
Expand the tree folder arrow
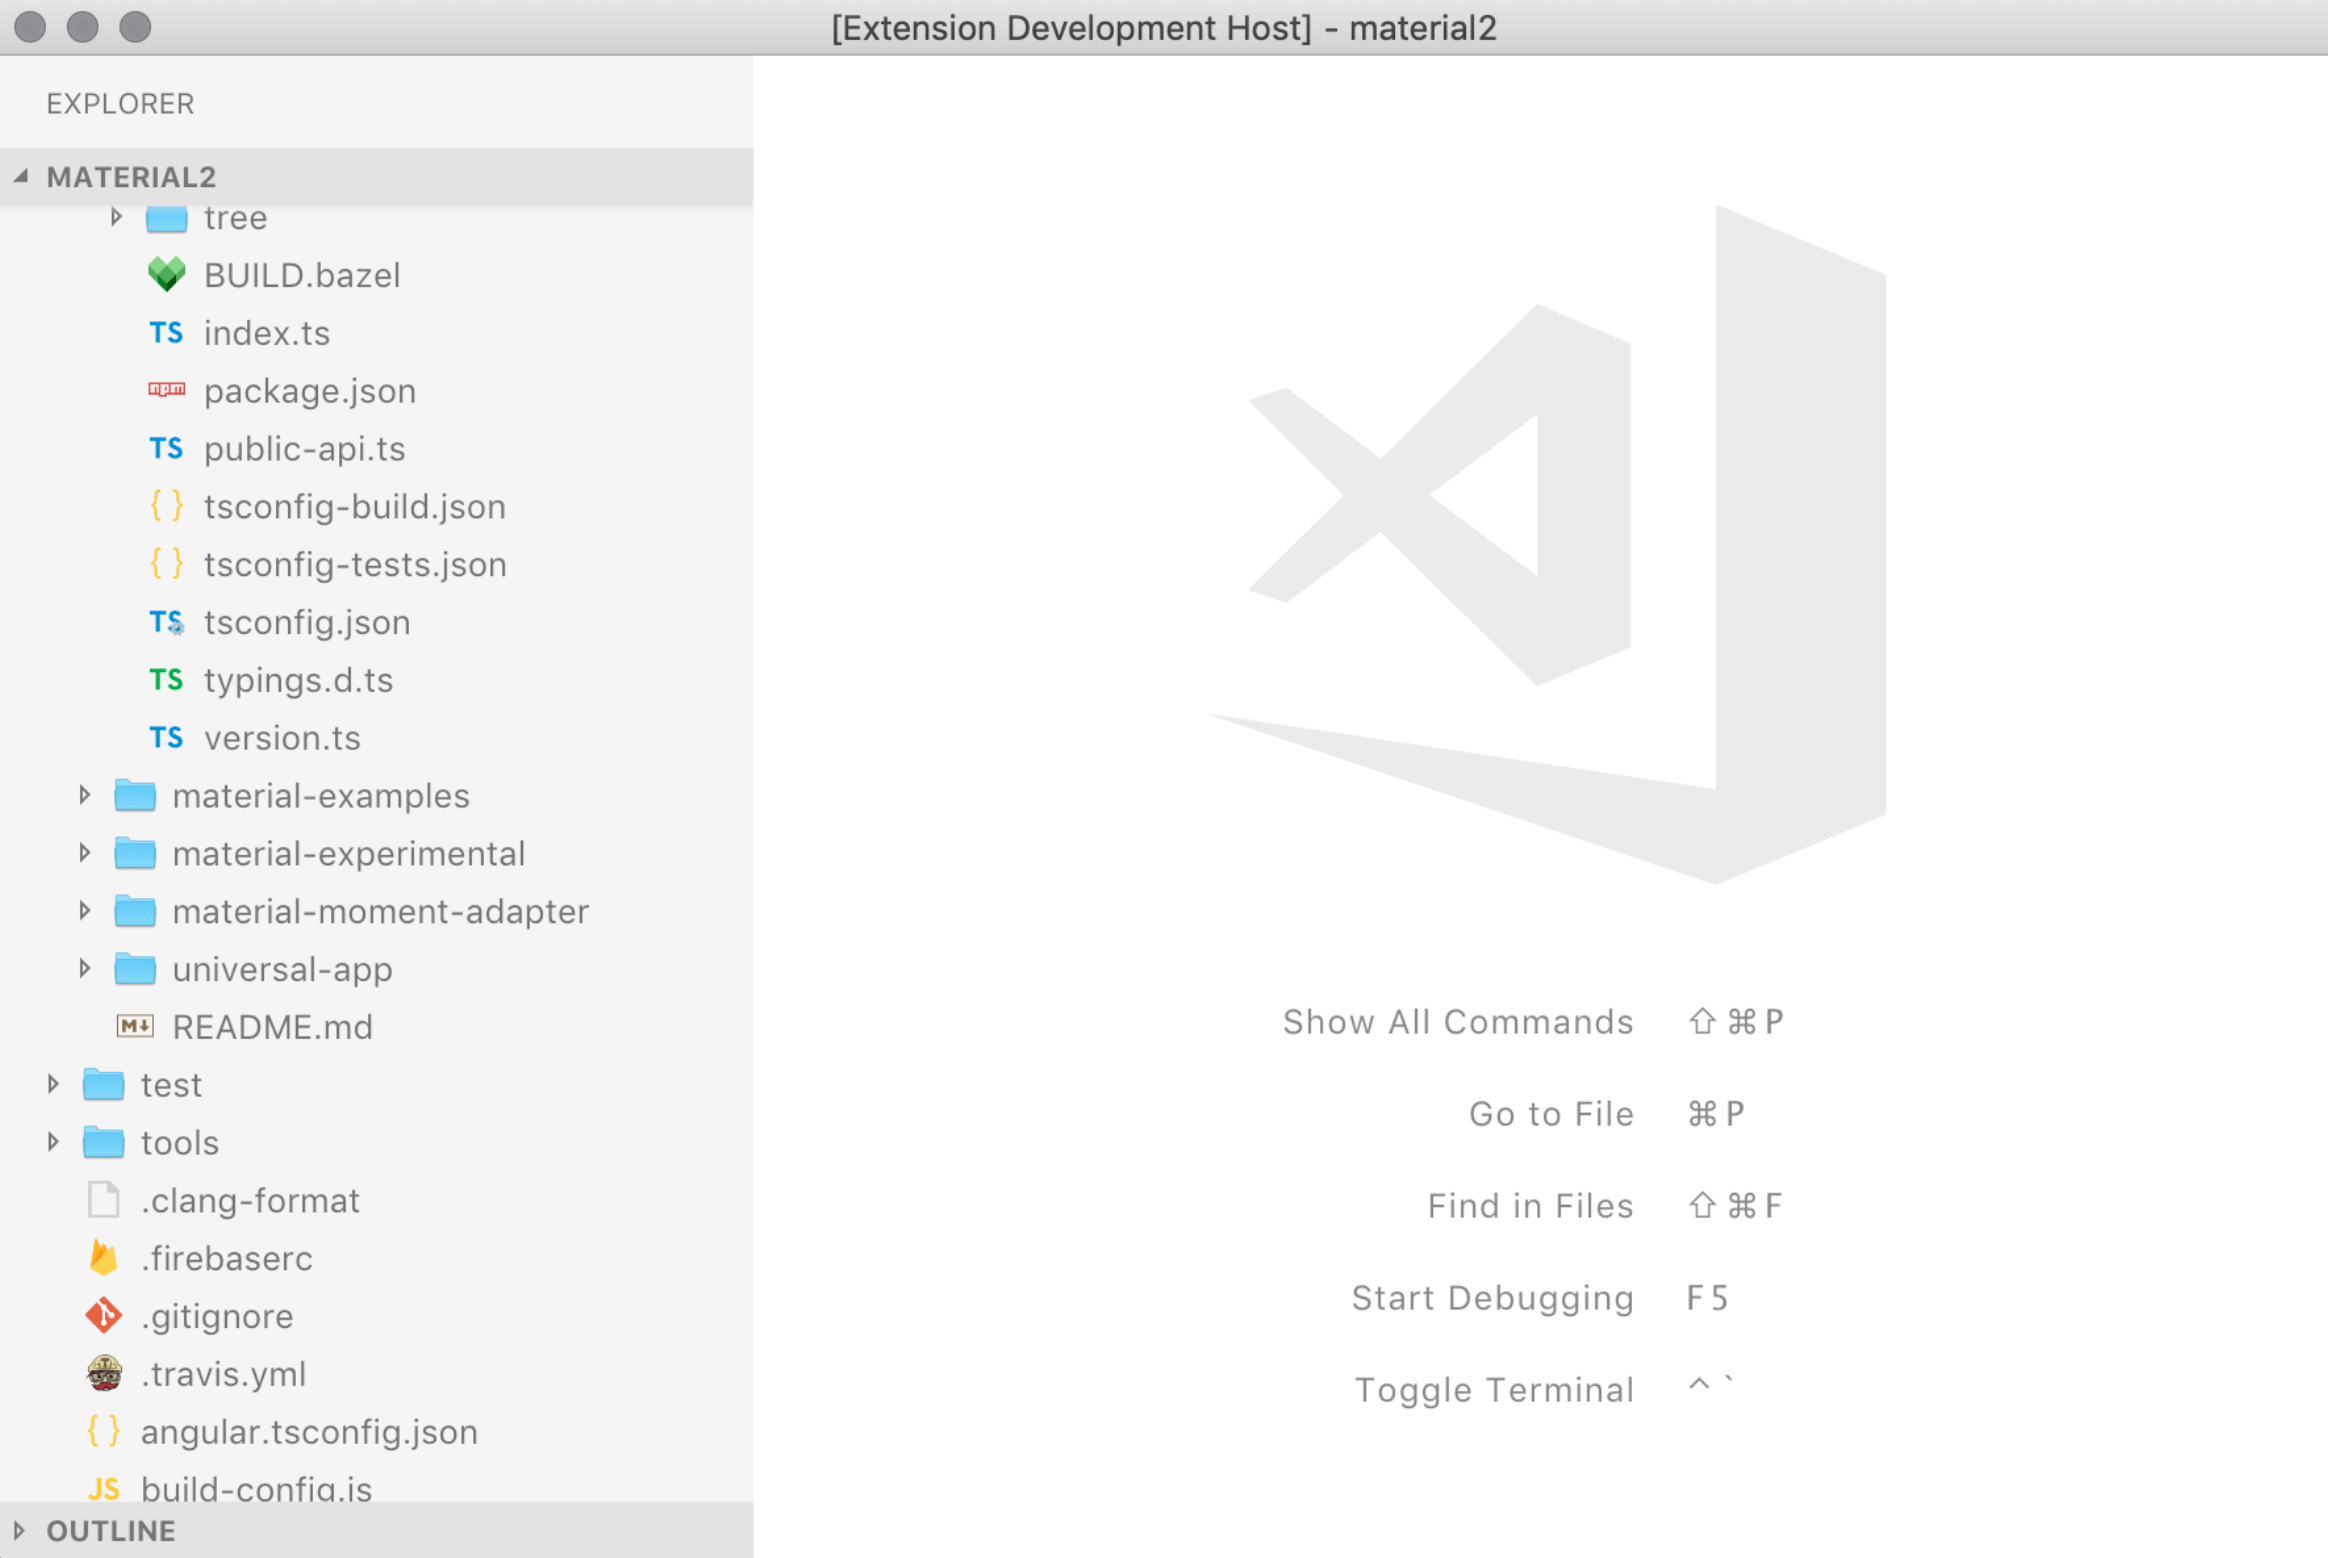coord(116,217)
